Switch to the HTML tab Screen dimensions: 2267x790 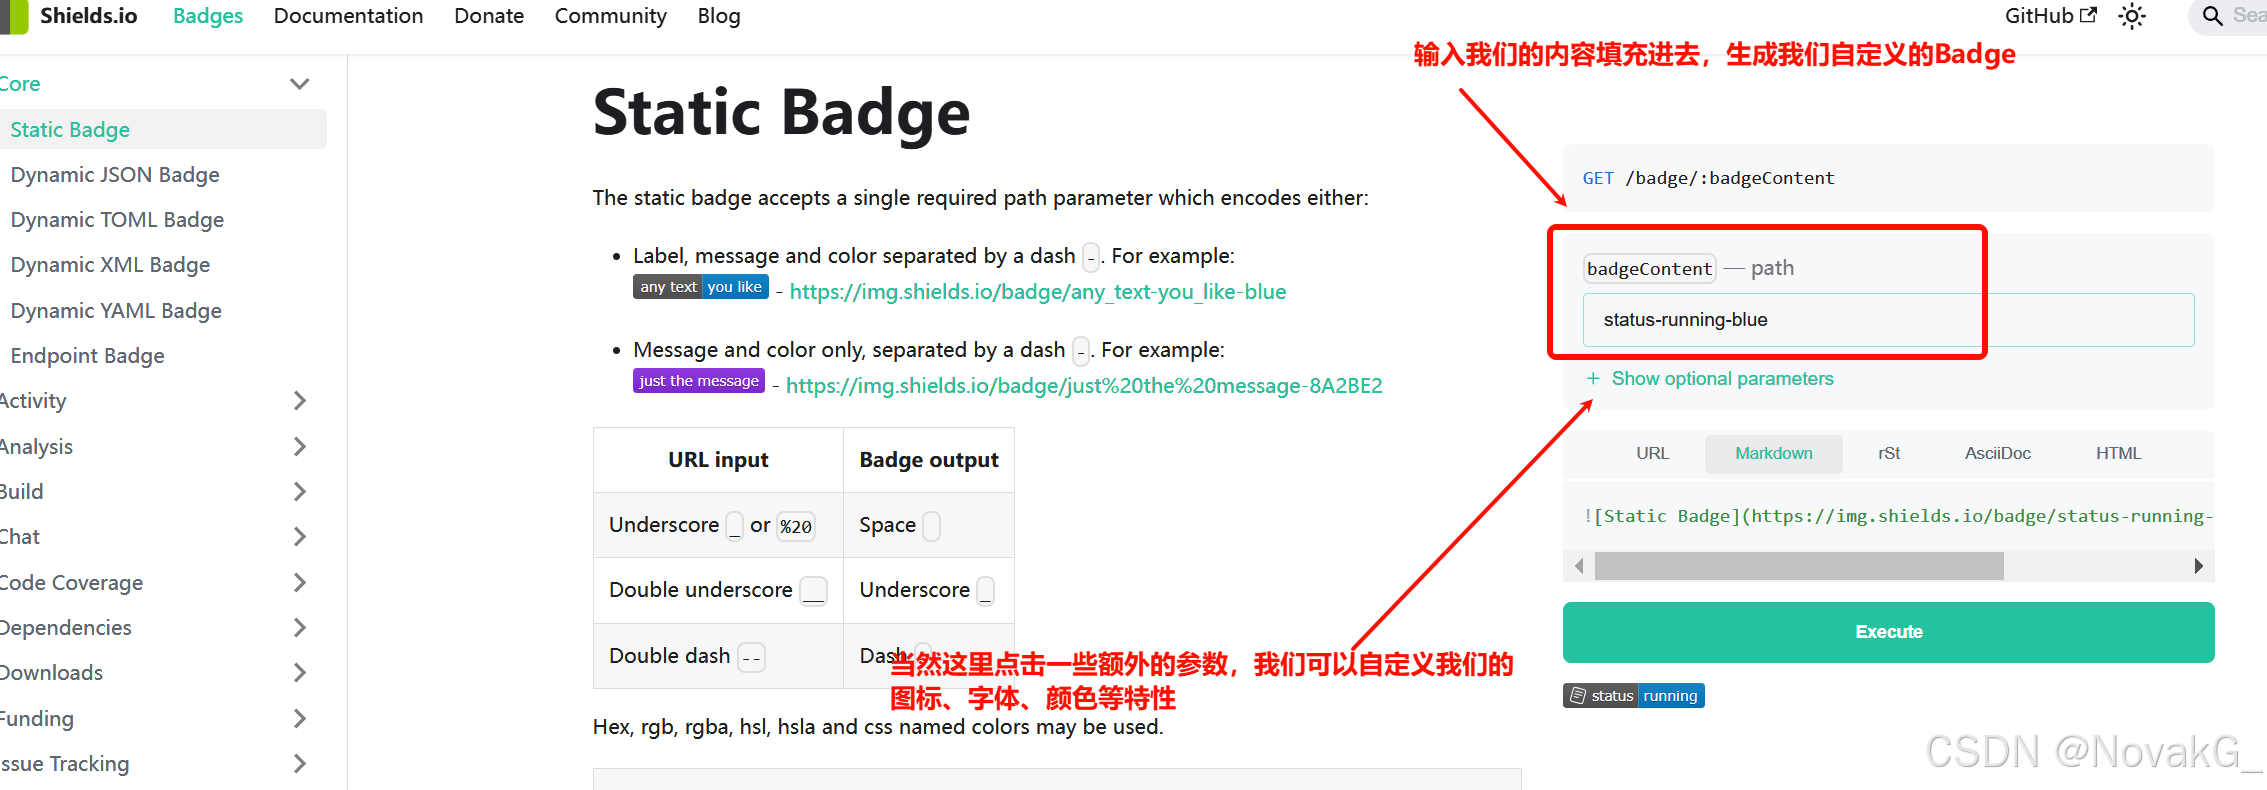2118,453
